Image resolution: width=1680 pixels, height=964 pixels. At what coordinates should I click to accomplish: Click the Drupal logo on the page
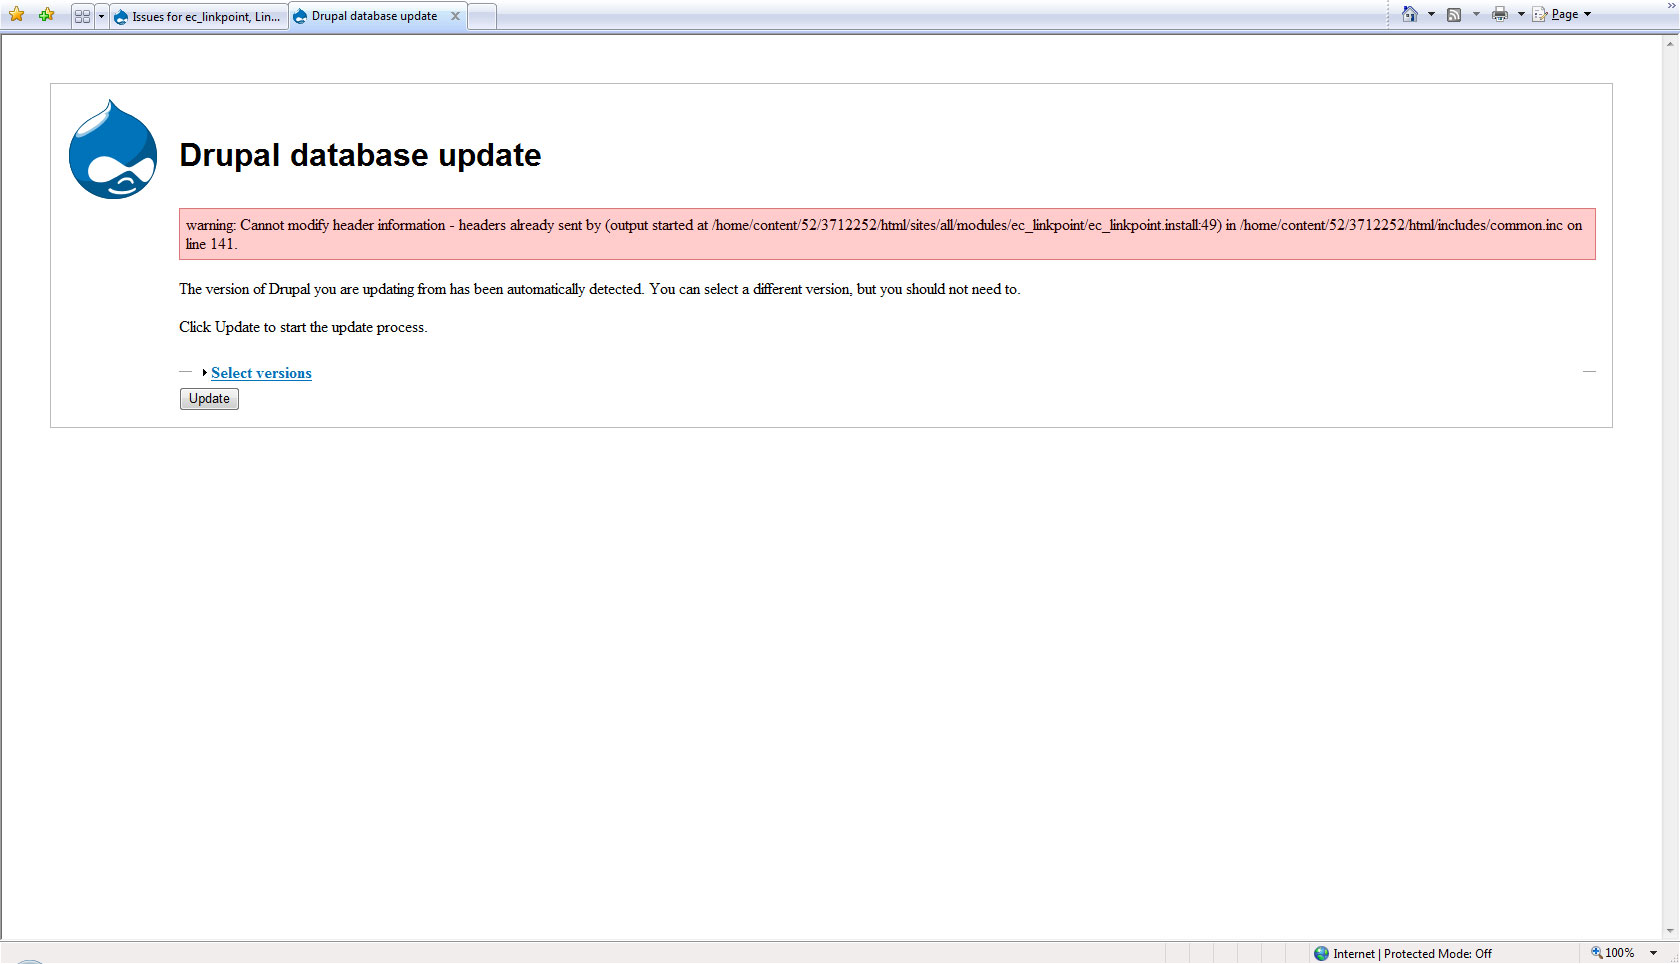click(112, 149)
